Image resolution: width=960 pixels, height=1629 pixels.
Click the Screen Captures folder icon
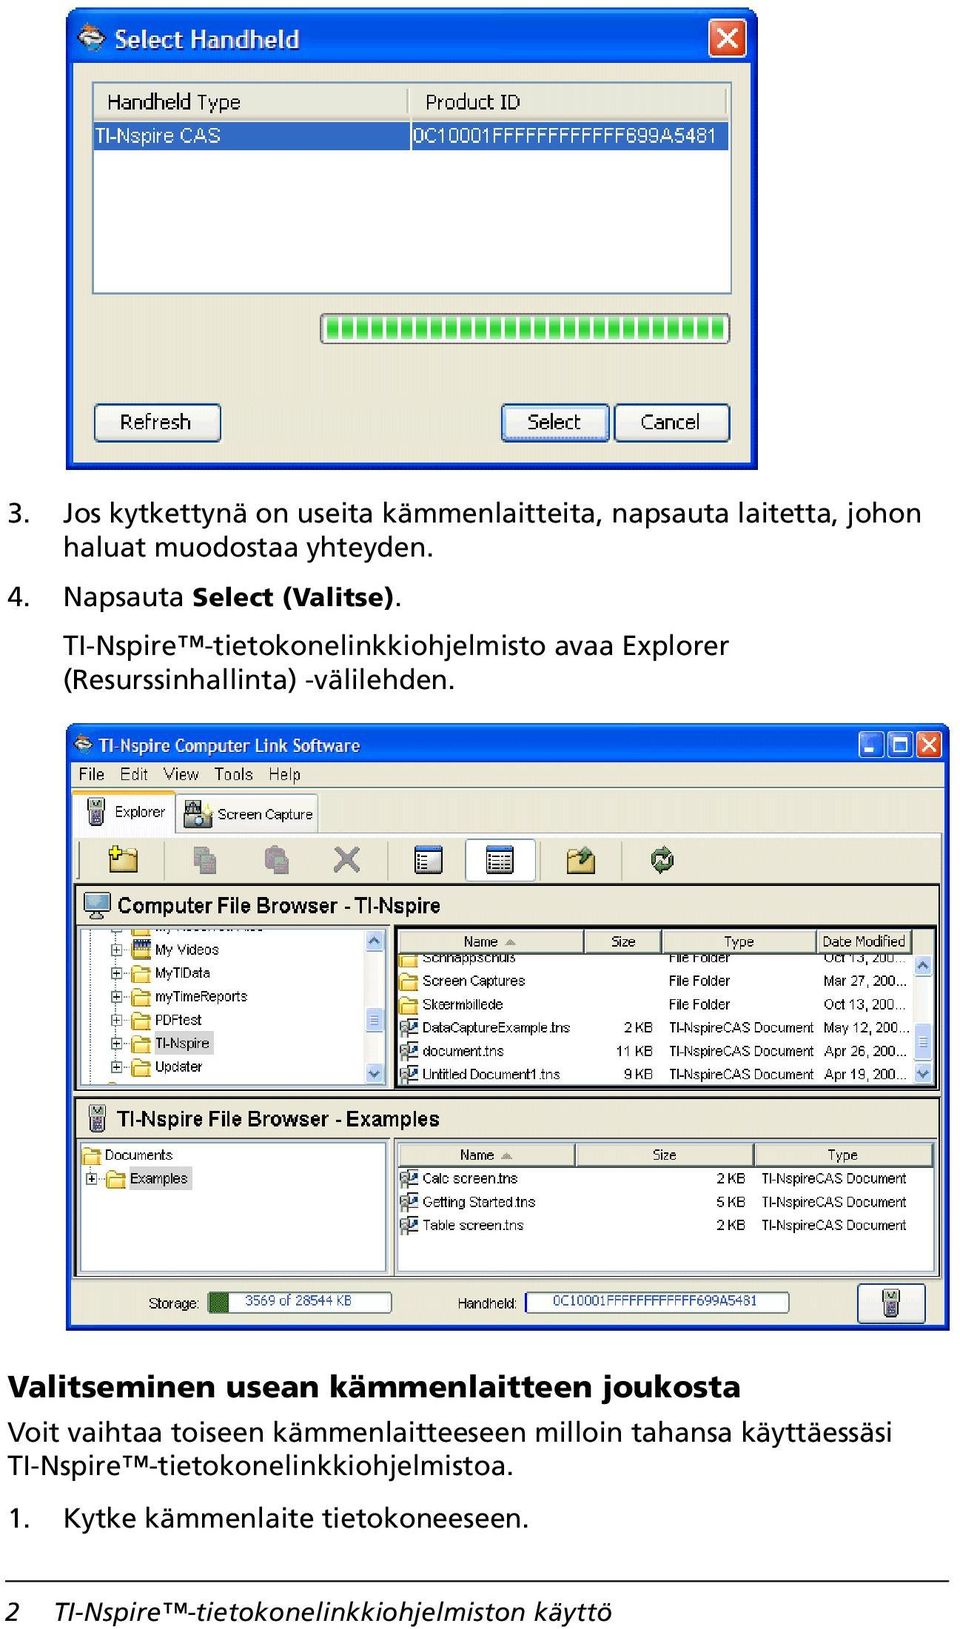[x=408, y=981]
